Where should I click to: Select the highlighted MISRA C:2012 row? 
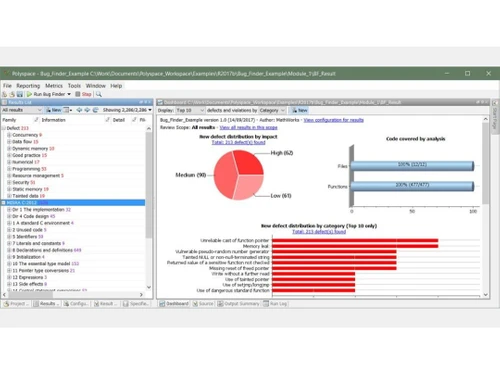click(x=73, y=203)
